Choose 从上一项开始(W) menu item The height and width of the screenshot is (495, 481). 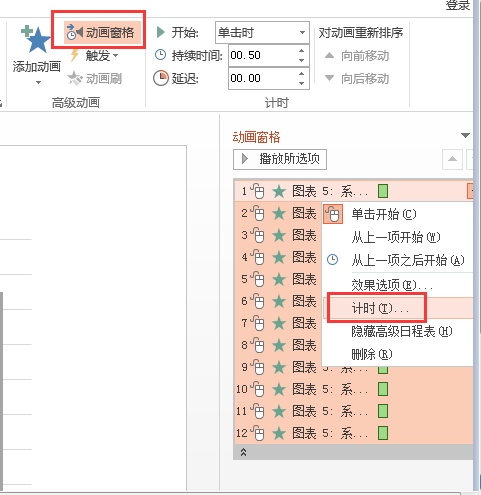coord(398,237)
